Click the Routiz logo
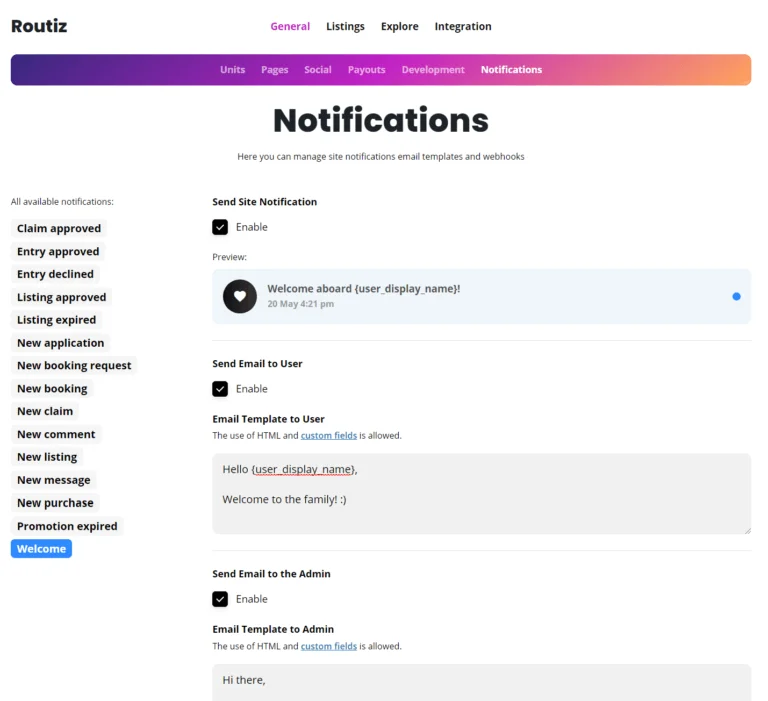Image resolution: width=768 pixels, height=701 pixels. (x=39, y=26)
